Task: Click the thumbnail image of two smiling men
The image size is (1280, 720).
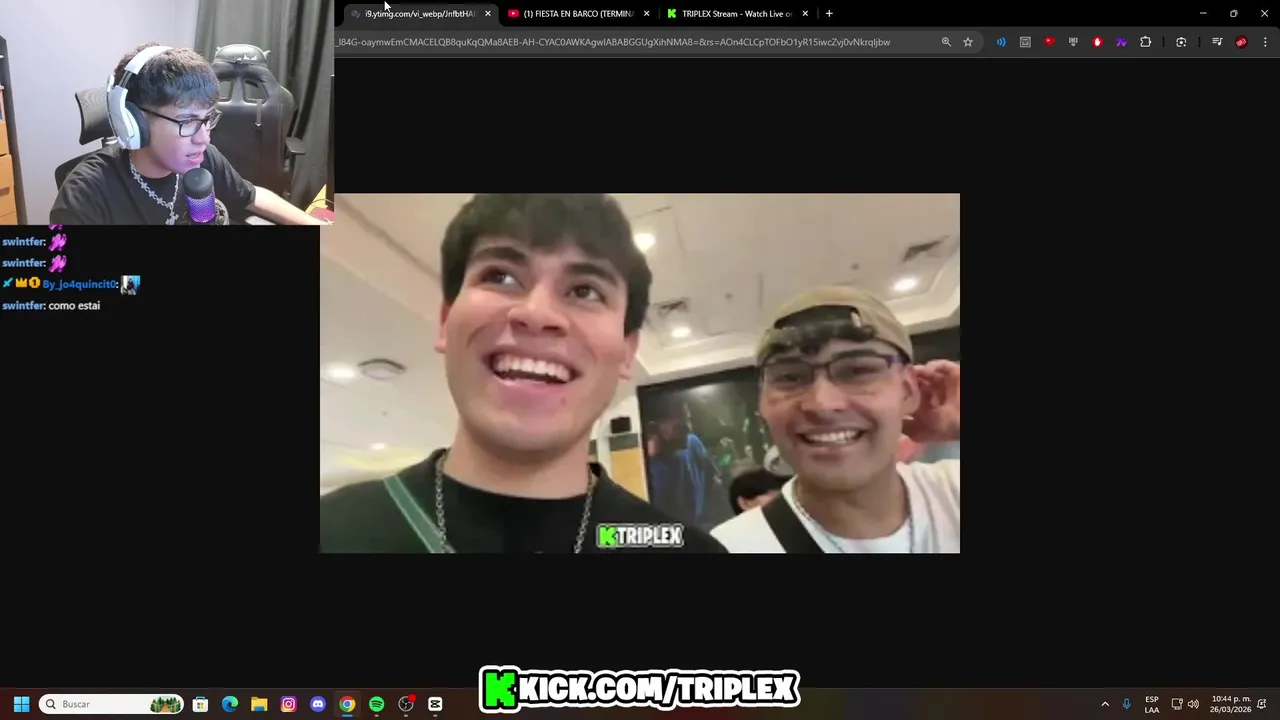Action: pyautogui.click(x=640, y=373)
